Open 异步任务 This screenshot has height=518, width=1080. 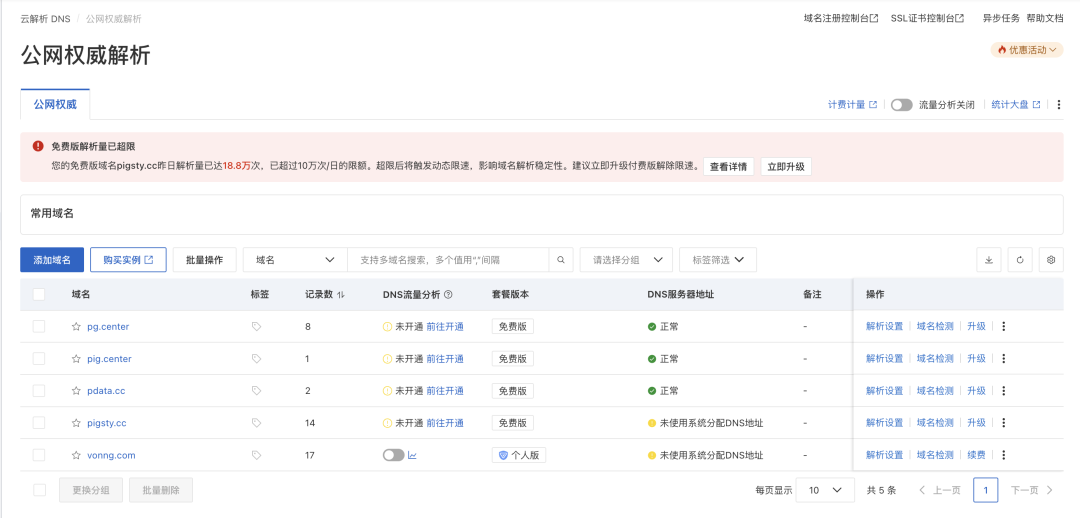click(1001, 19)
